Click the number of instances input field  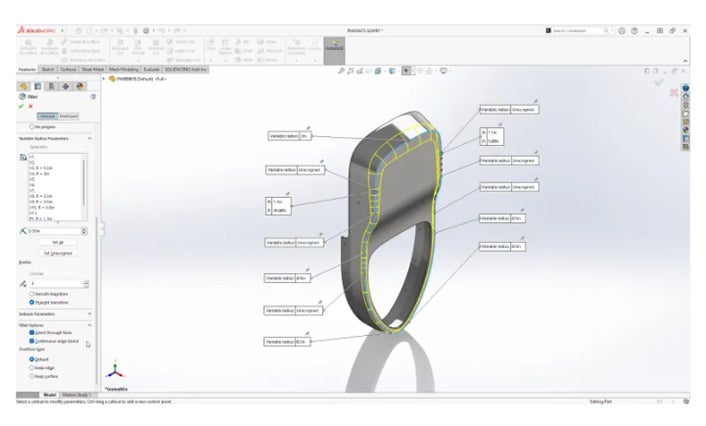click(56, 284)
